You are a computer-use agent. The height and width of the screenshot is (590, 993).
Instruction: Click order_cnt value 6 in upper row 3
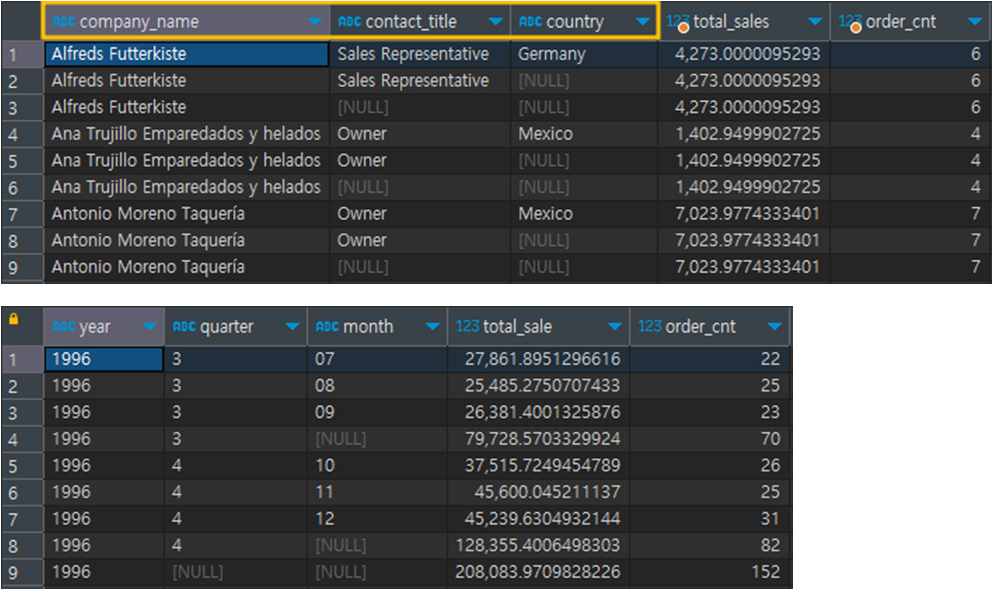tap(911, 108)
